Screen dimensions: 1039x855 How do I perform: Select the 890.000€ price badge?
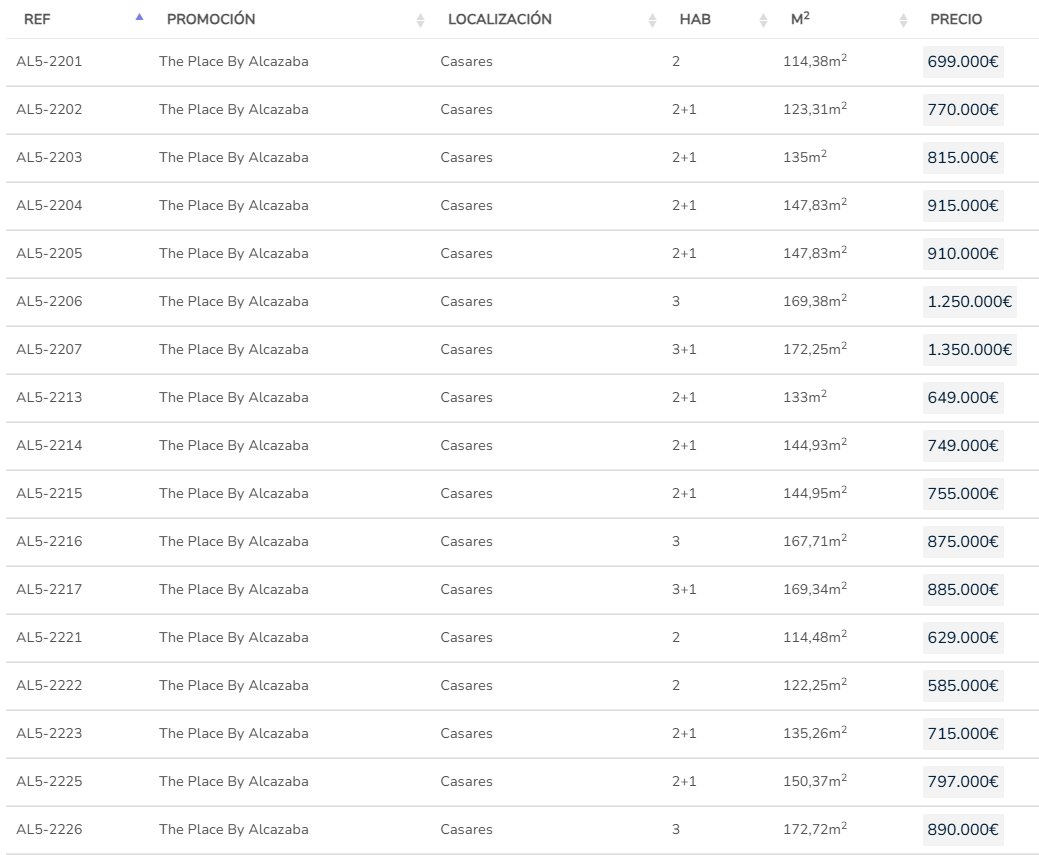pos(963,830)
